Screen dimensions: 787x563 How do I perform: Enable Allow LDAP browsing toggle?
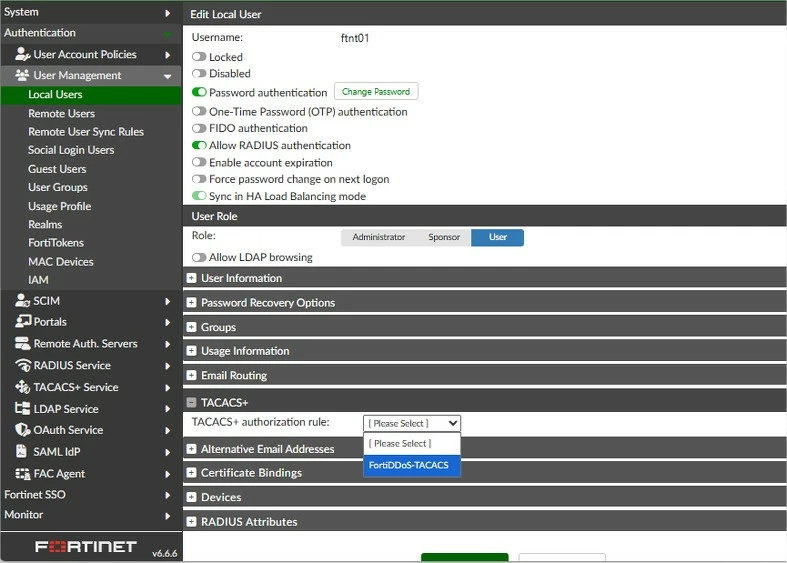coord(199,257)
